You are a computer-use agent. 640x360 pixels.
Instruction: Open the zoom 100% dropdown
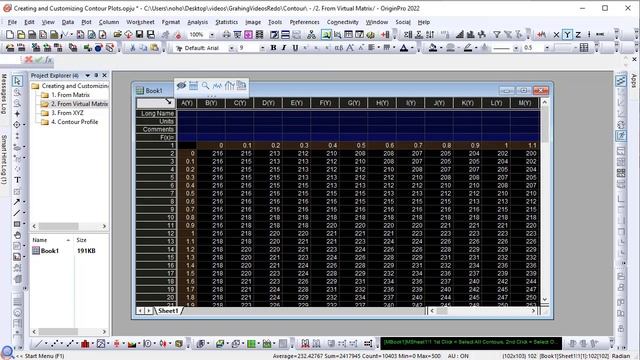pyautogui.click(x=212, y=35)
